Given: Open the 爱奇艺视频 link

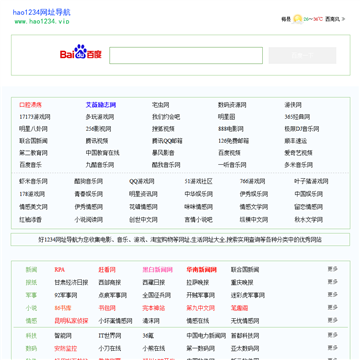Looking at the screenshot, I should pyautogui.click(x=298, y=153).
